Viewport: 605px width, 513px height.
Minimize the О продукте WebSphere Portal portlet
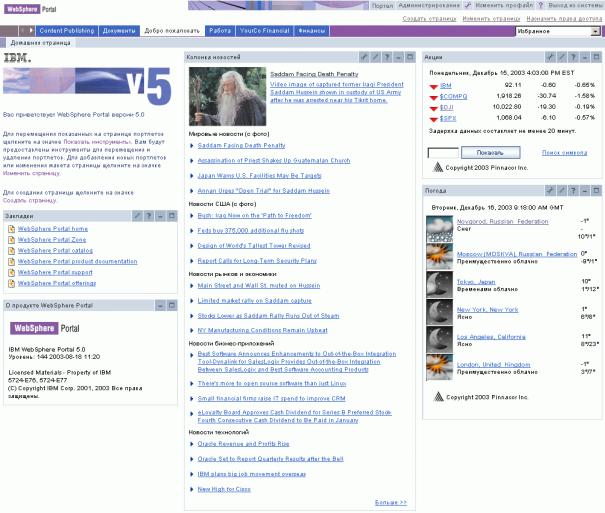click(160, 306)
